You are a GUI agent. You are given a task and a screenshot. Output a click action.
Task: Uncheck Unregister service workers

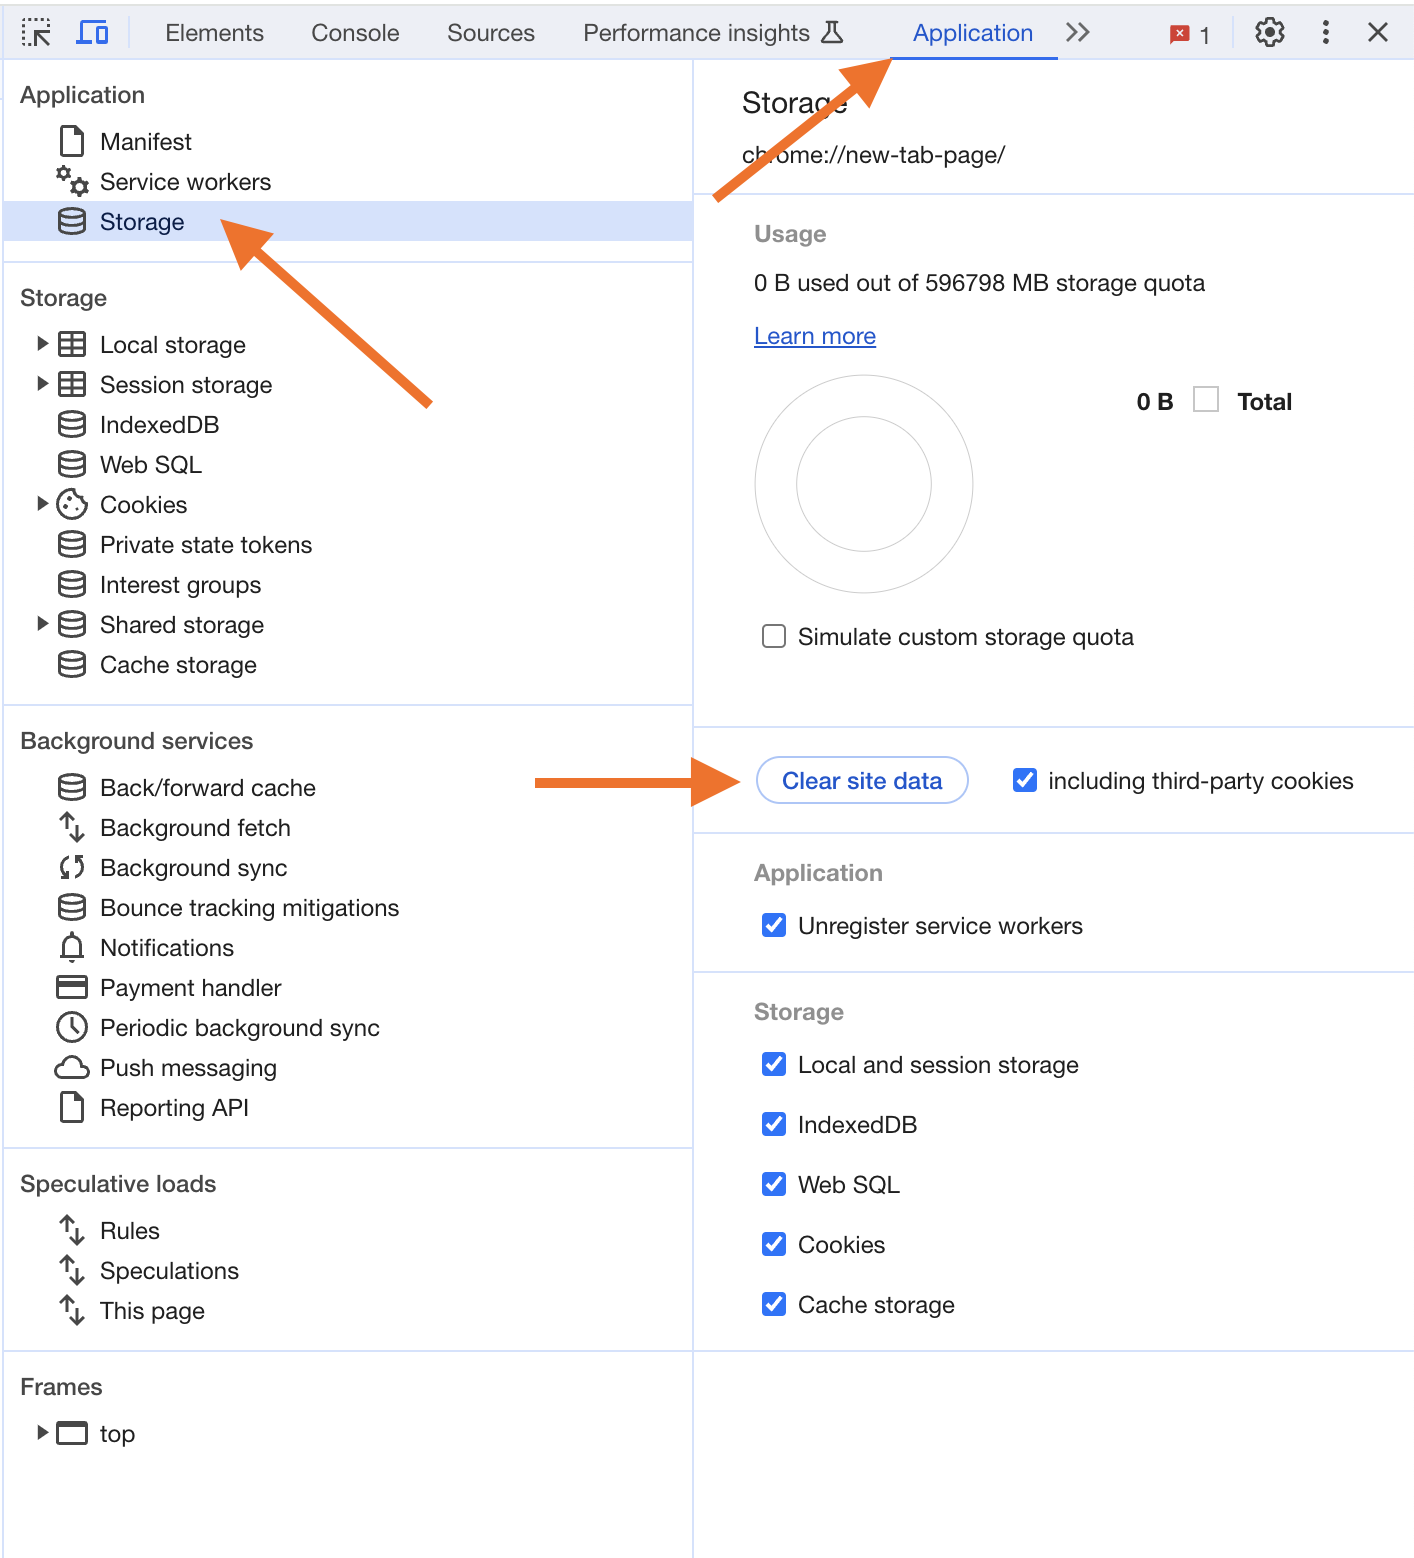[774, 926]
